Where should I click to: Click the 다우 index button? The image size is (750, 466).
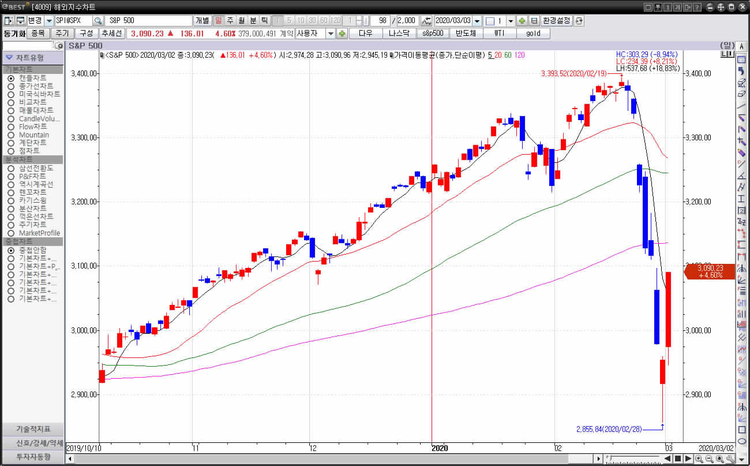click(365, 33)
